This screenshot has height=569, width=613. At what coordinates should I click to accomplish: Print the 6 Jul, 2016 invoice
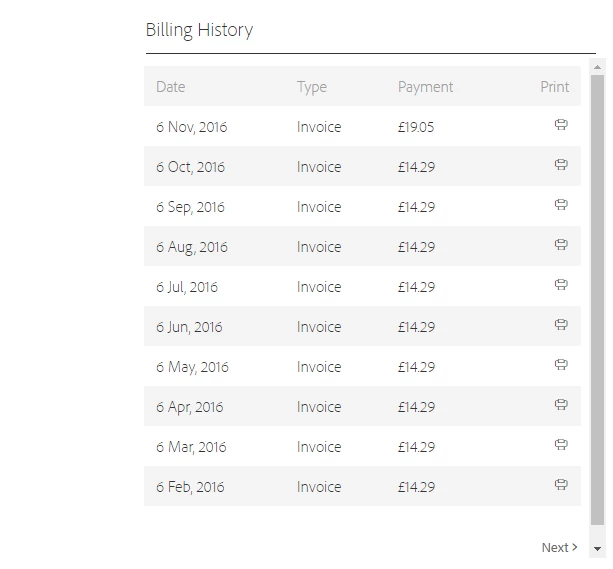point(561,285)
